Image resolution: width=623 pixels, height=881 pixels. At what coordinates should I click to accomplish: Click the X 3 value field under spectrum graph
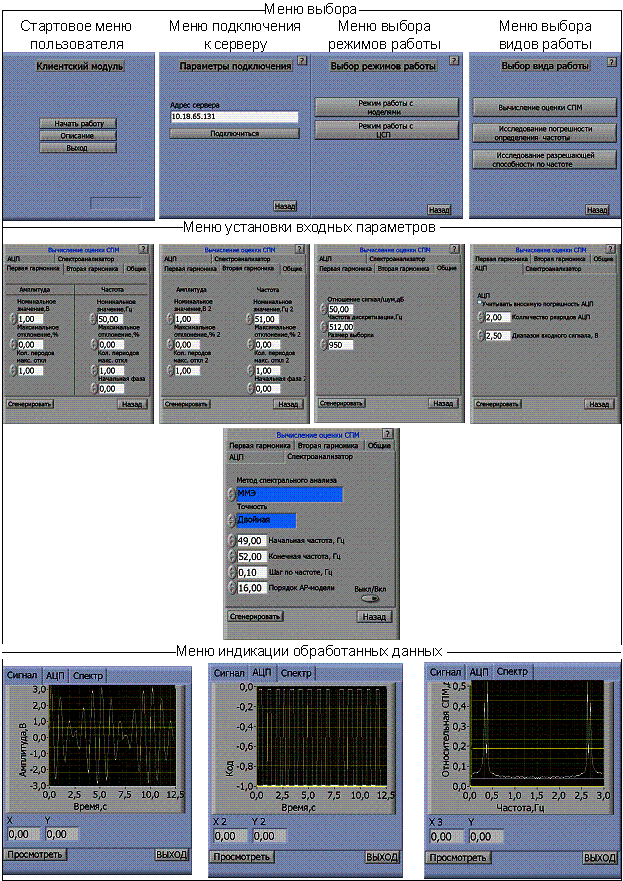(x=447, y=837)
